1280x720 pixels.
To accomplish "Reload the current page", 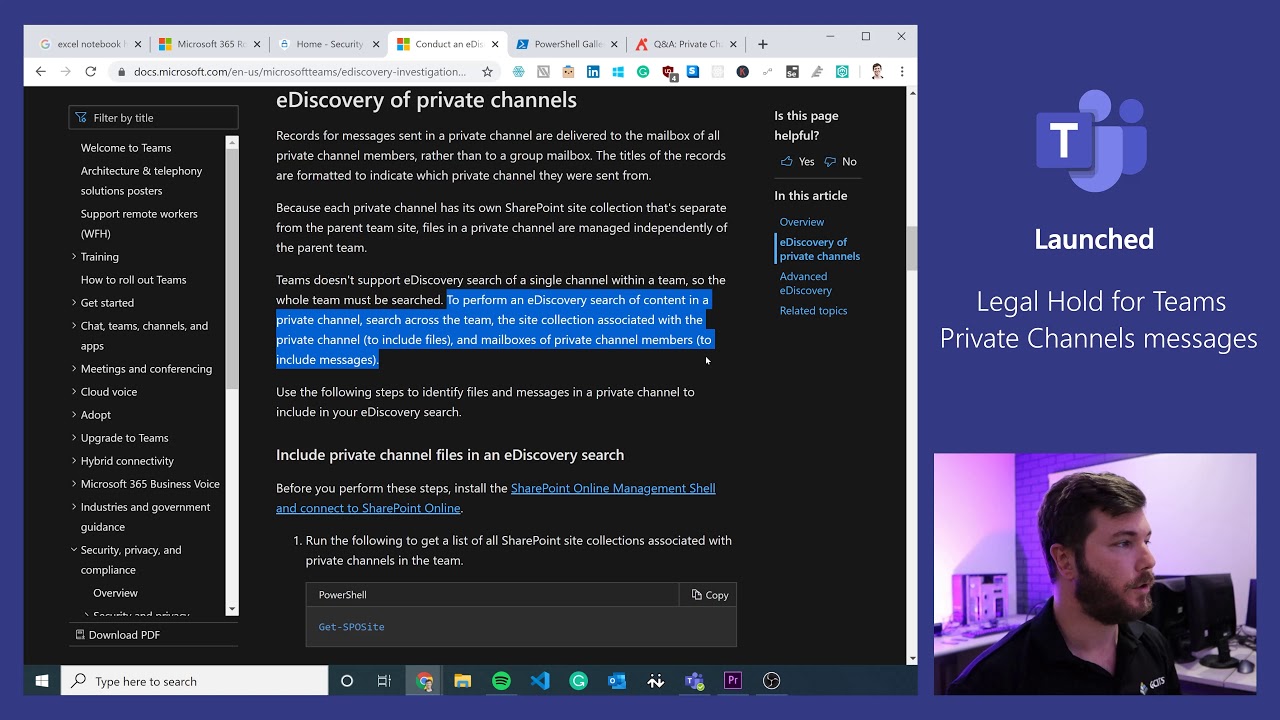I will point(90,72).
